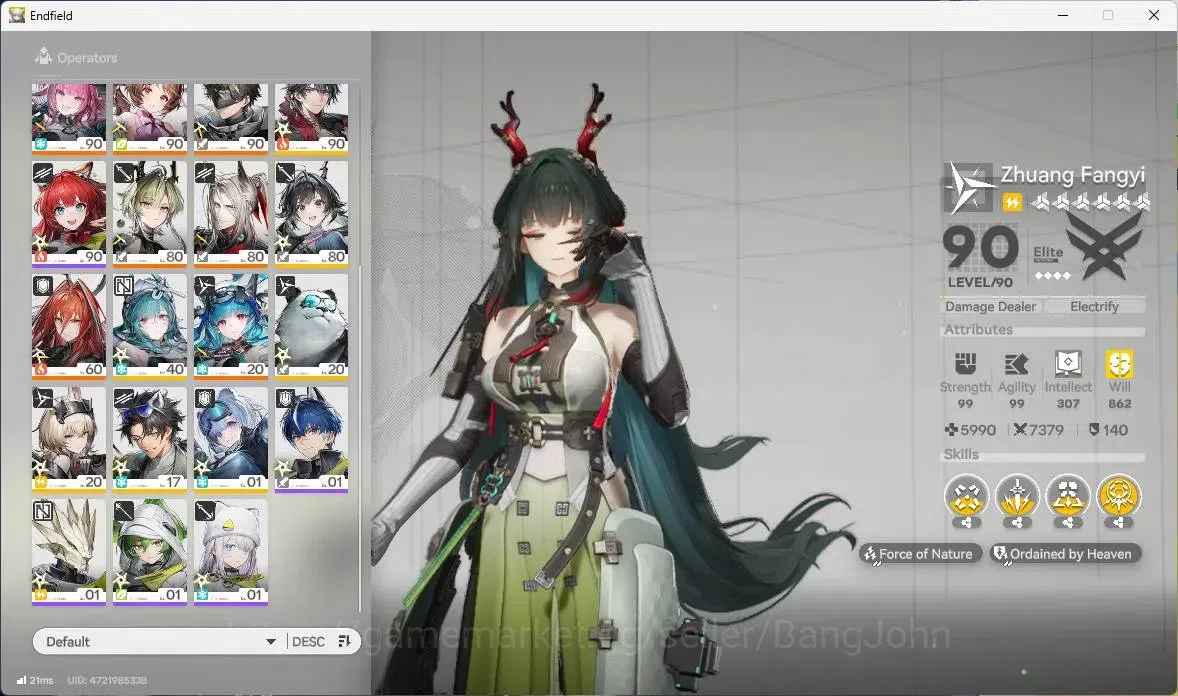The width and height of the screenshot is (1178, 696).
Task: Select the black-haired level 80 operator card
Action: pyautogui.click(x=312, y=214)
